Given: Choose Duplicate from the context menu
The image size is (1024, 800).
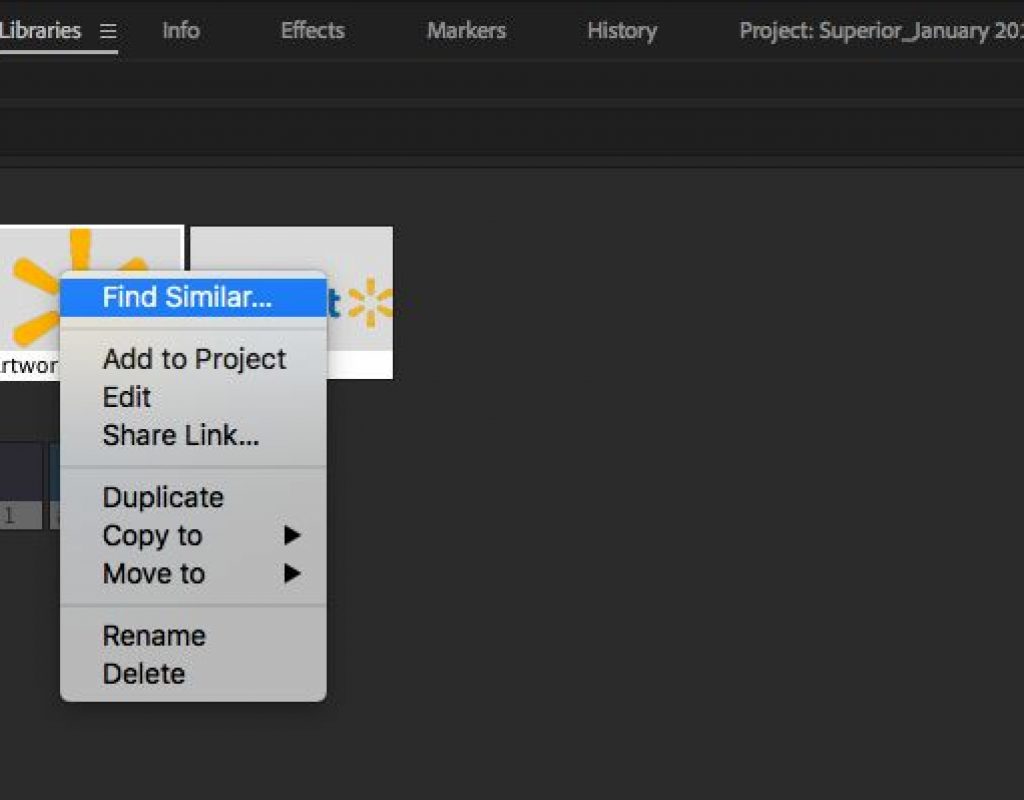Looking at the screenshot, I should click(193, 498).
